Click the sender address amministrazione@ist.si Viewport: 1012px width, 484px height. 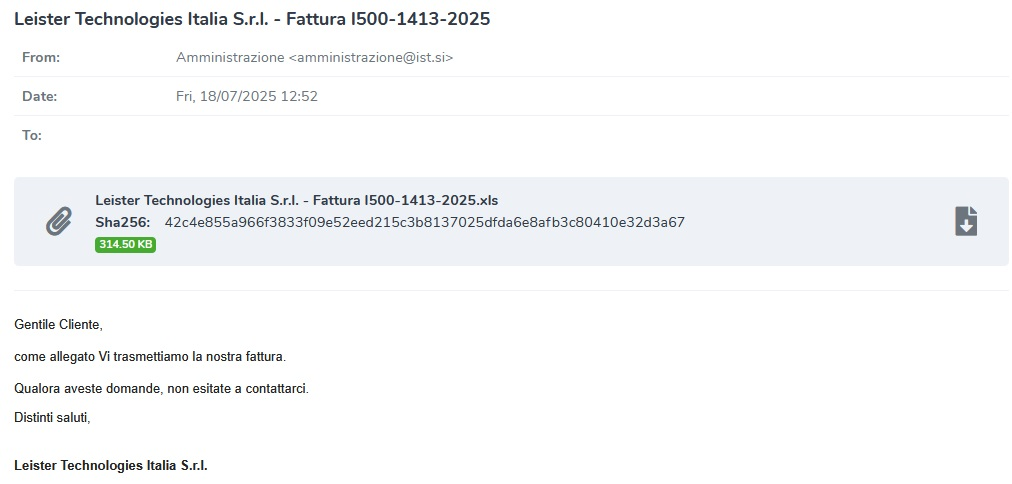(370, 57)
